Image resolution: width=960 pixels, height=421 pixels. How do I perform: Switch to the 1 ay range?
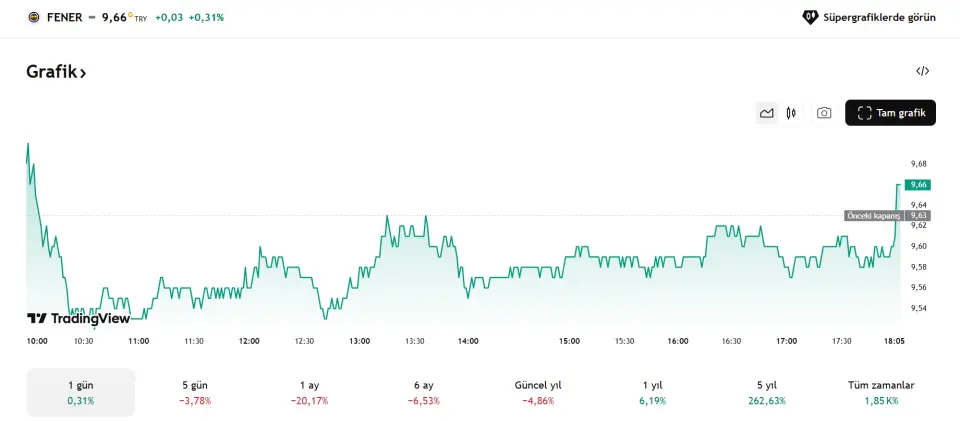(309, 392)
